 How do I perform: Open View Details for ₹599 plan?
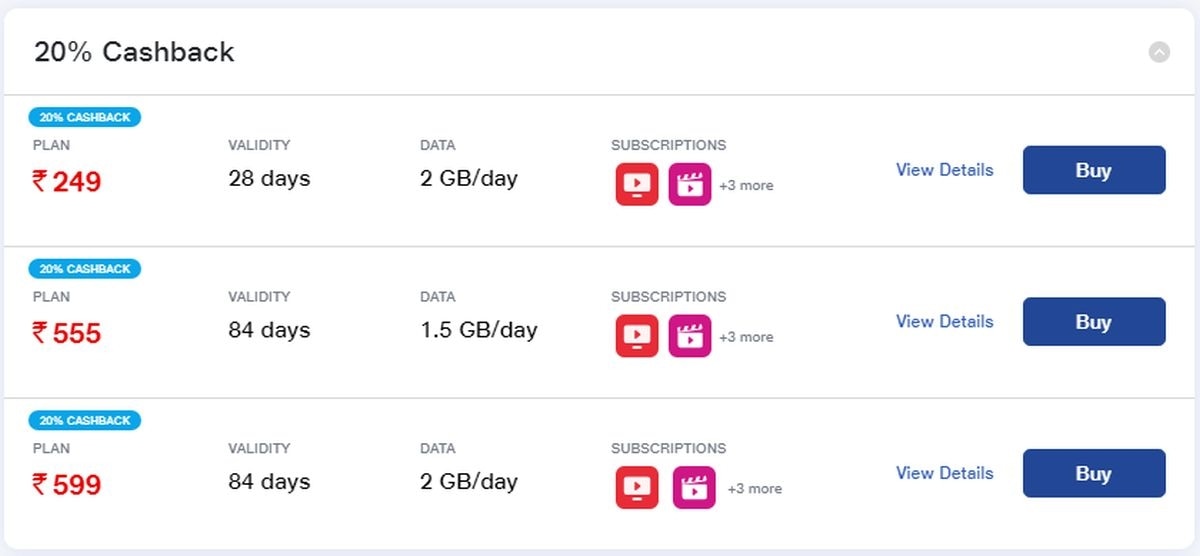[944, 473]
